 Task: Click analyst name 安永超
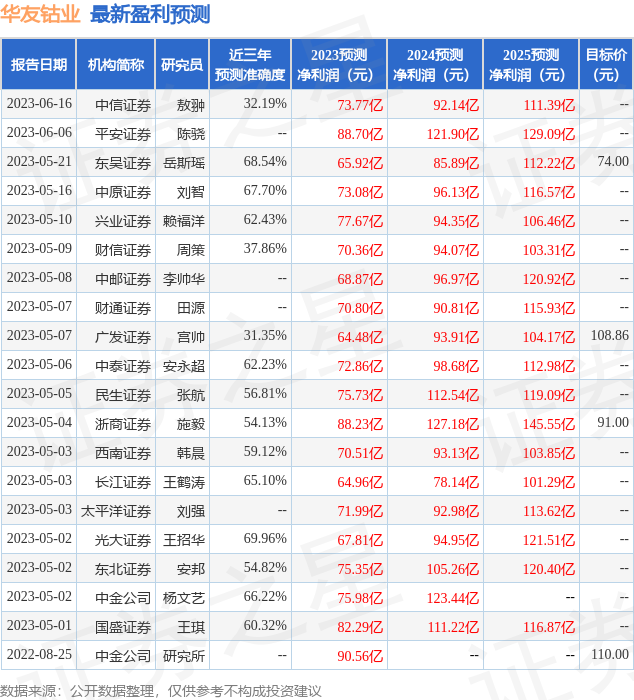coord(184,367)
